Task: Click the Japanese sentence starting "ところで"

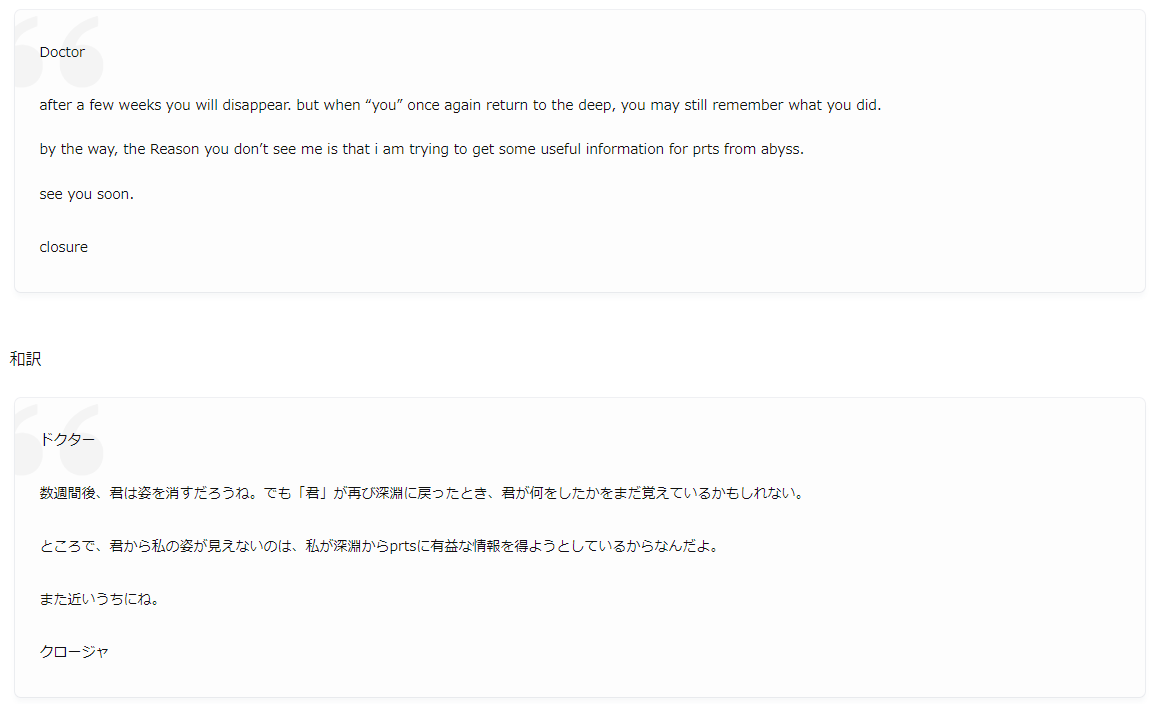Action: tap(379, 546)
